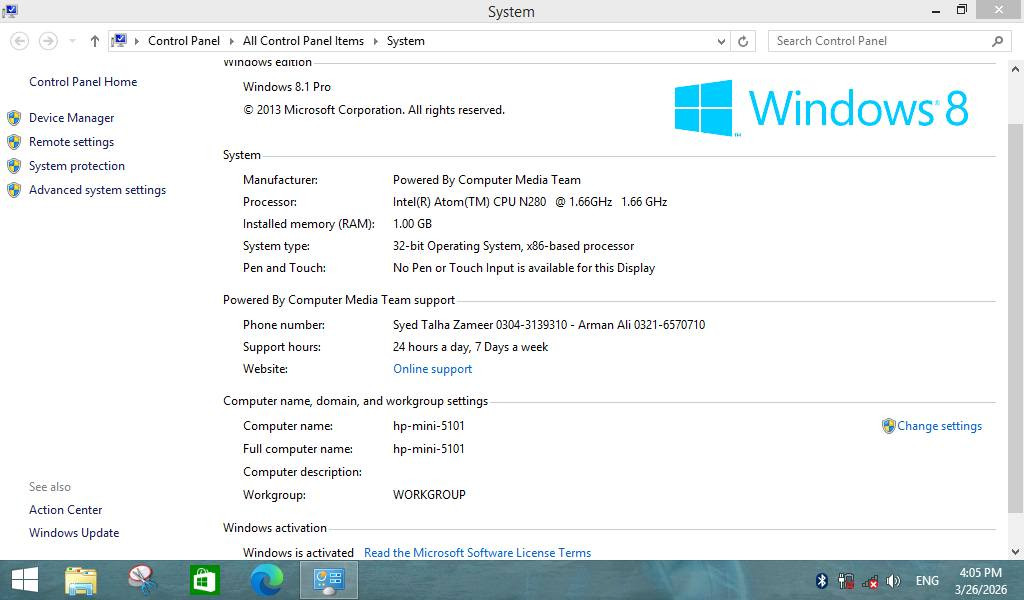This screenshot has height=600, width=1024.
Task: Open Device Manager from the sidebar
Action: [x=70, y=117]
